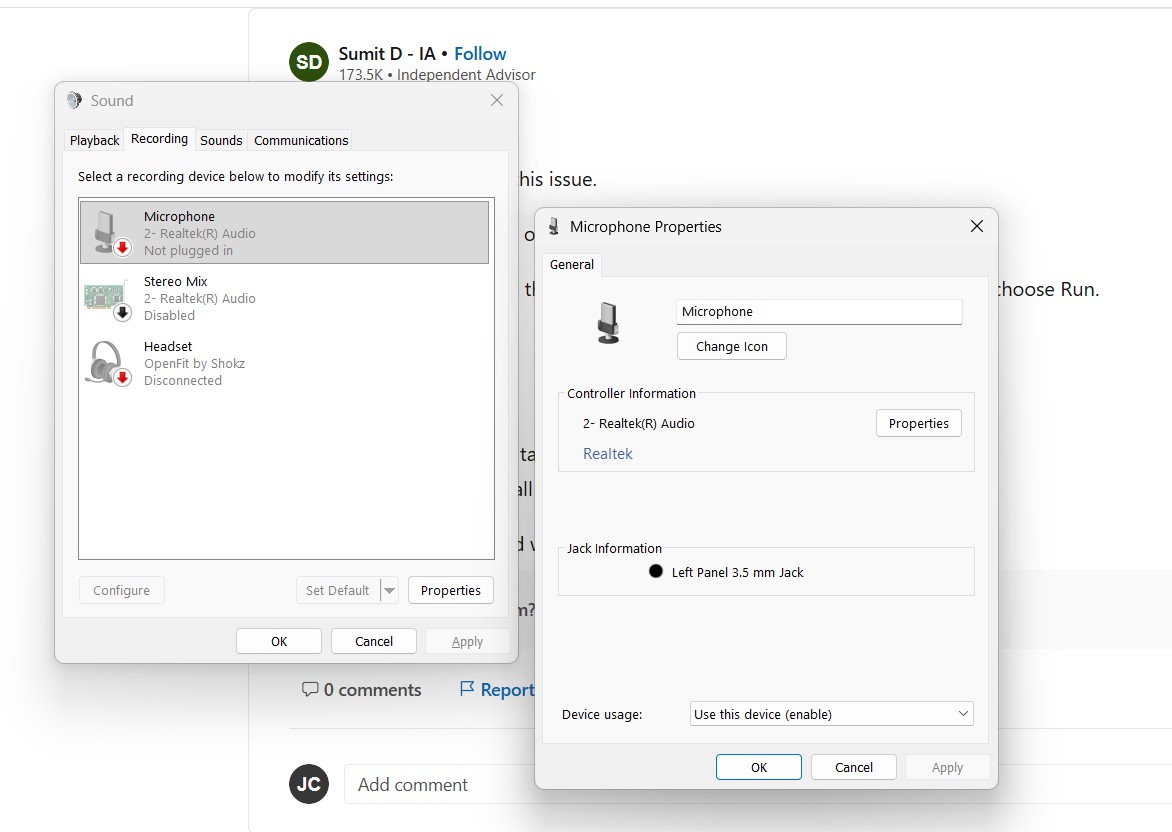The image size is (1172, 832).
Task: Click OK in Microphone Properties dialog
Action: [759, 767]
